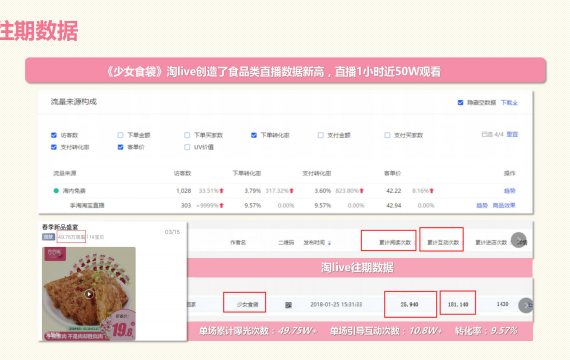Click the next arrow beside column headers
Image resolution: width=570 pixels, height=360 pixels.
click(519, 240)
